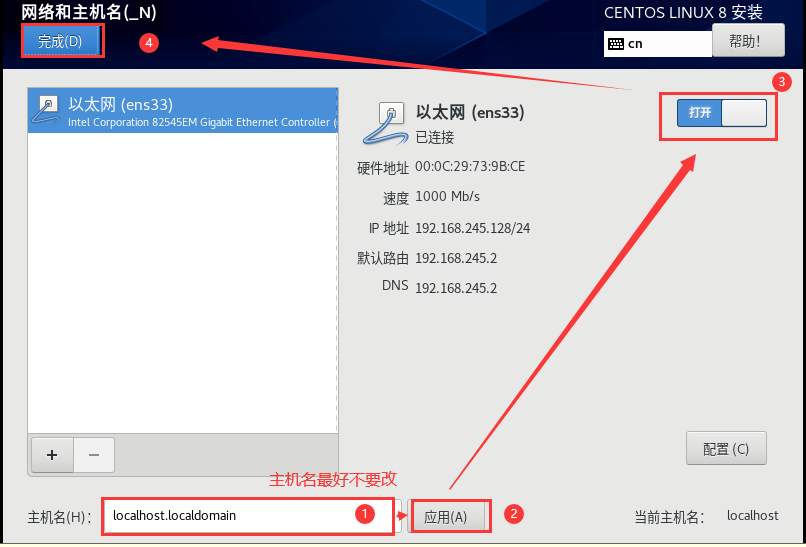
Task: Open the 配置(C) configure dialog
Action: 726,448
